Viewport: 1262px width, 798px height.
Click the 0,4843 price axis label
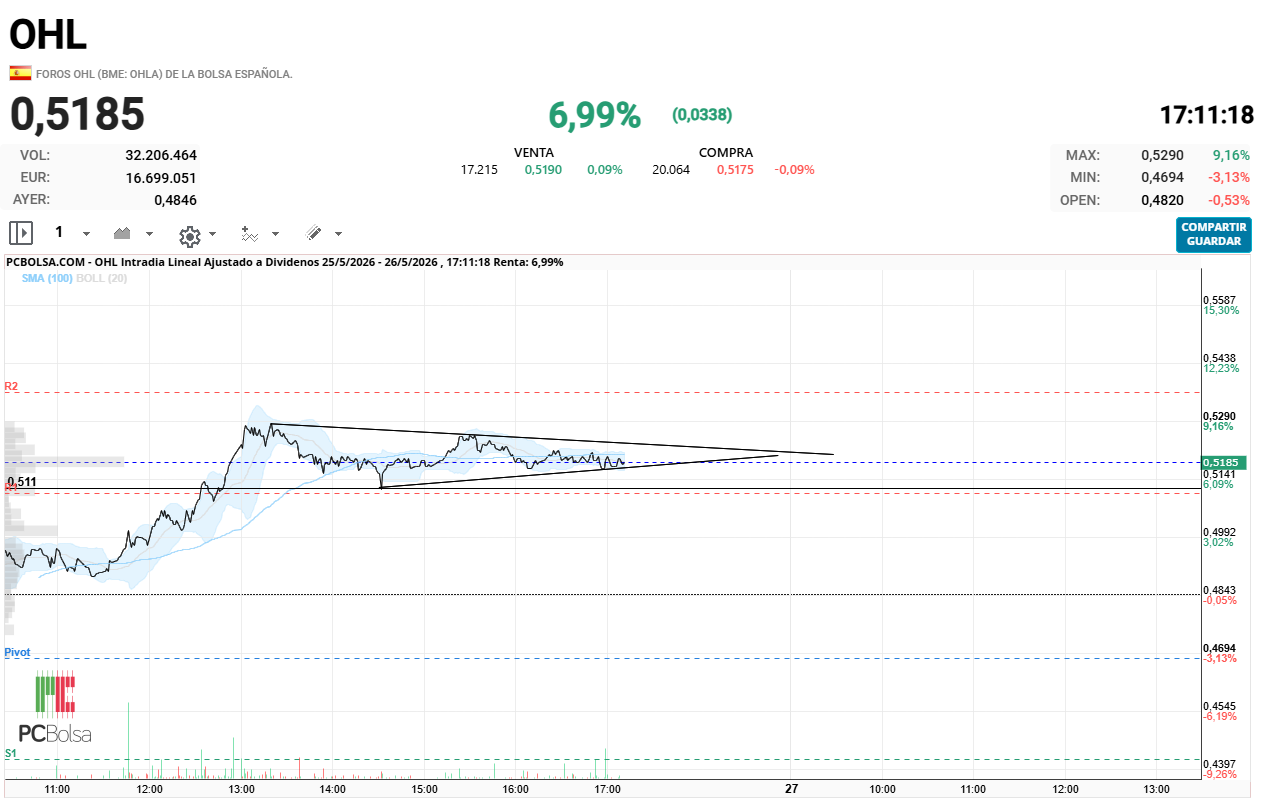click(1220, 590)
